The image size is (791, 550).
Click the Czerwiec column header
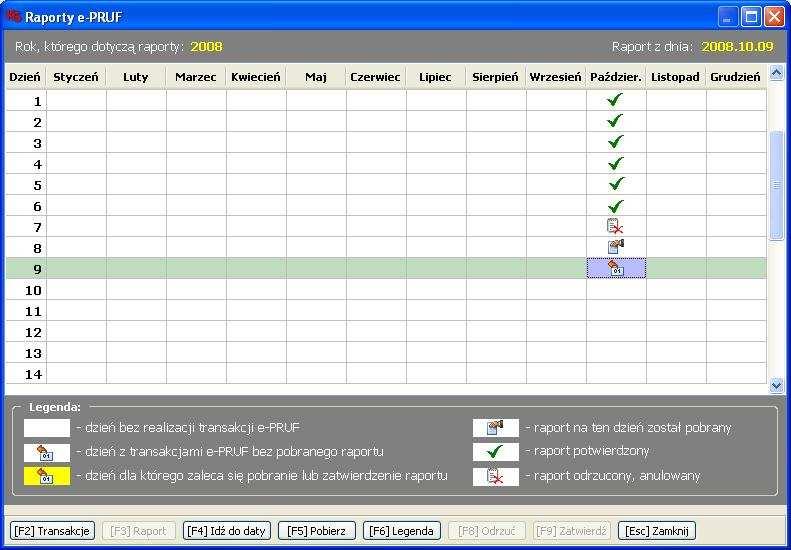[375, 77]
